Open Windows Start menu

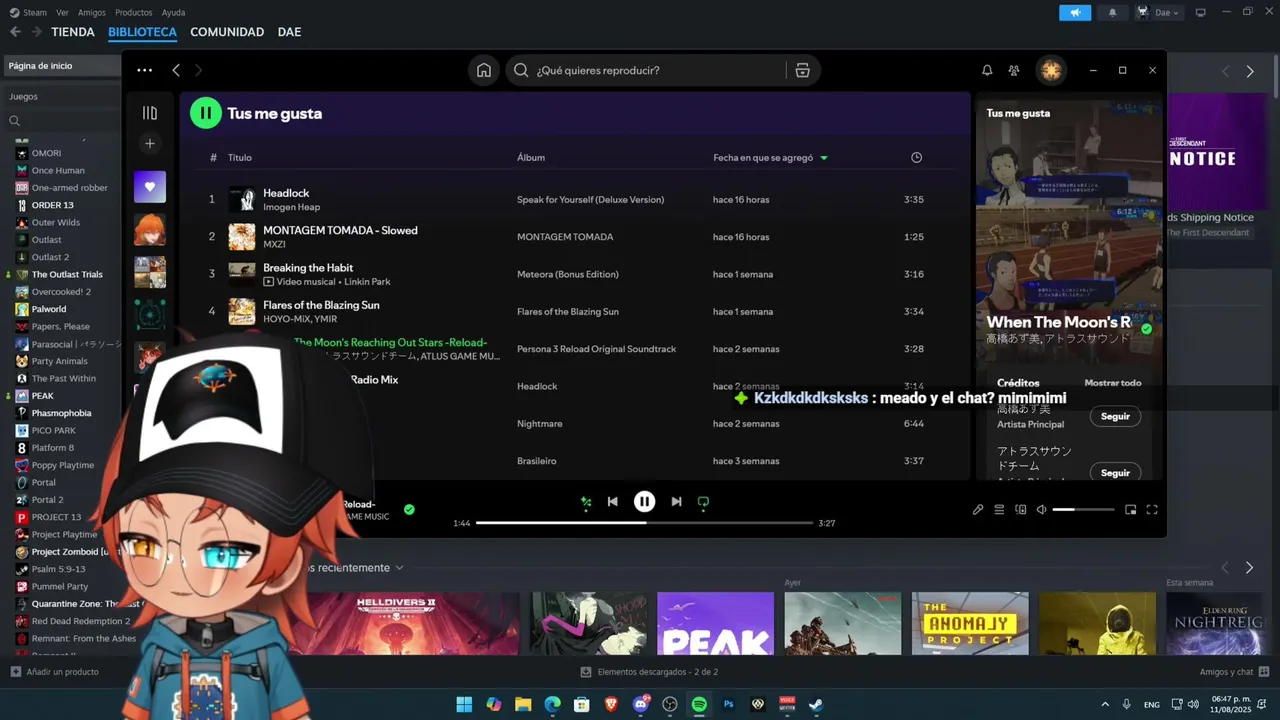click(464, 705)
